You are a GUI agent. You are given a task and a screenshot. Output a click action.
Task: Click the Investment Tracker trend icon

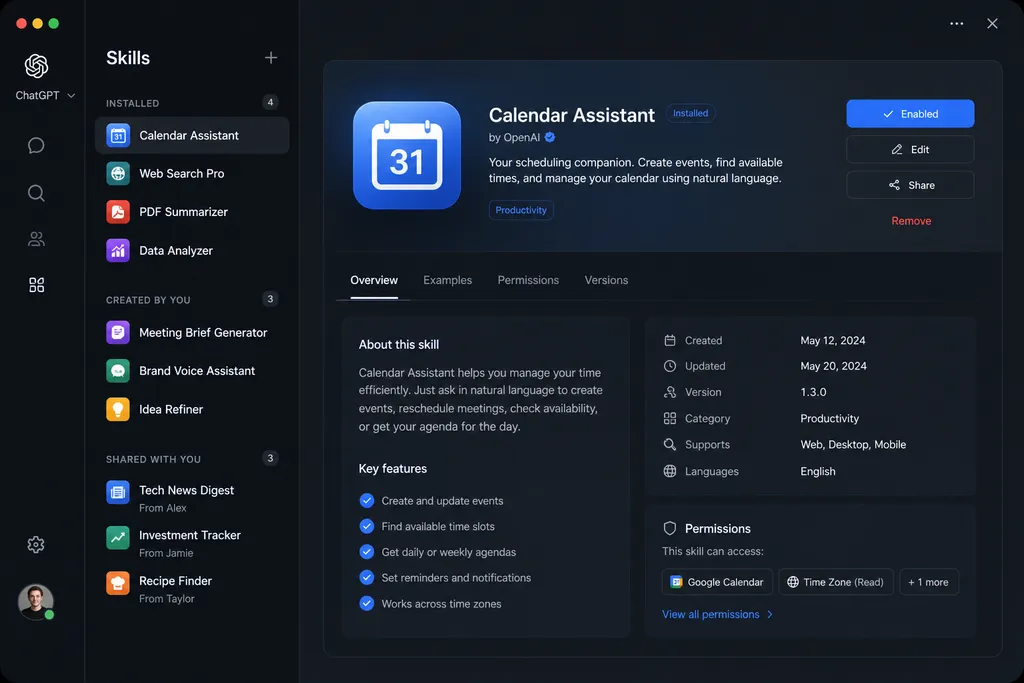(x=118, y=537)
